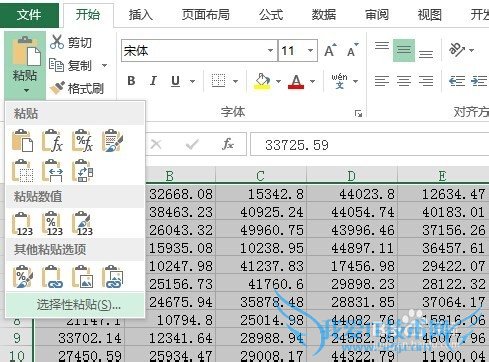Center cell text horizontally
The height and width of the screenshot is (362, 489).
tap(404, 81)
